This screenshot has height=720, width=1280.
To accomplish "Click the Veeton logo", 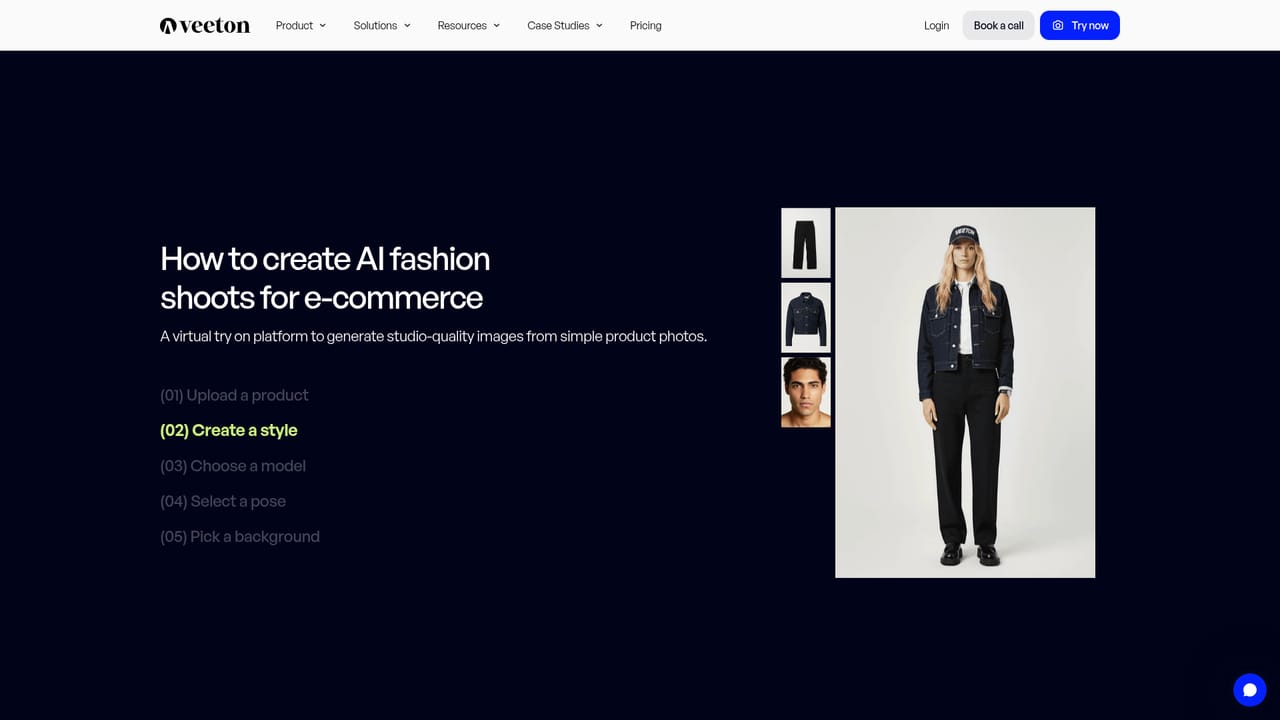I will pos(205,26).
